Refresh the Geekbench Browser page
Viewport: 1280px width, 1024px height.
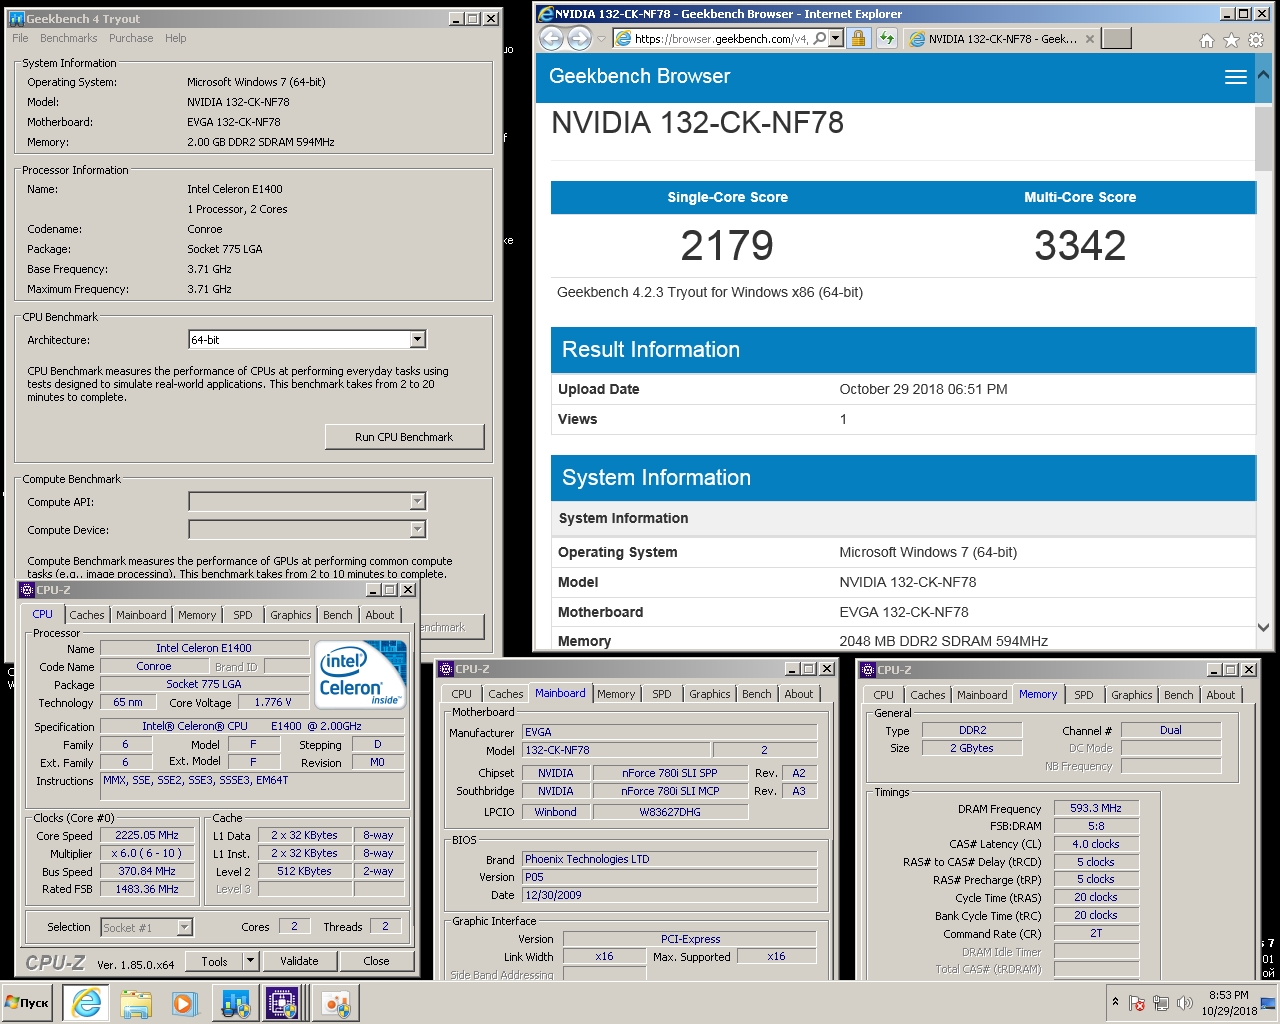(887, 38)
